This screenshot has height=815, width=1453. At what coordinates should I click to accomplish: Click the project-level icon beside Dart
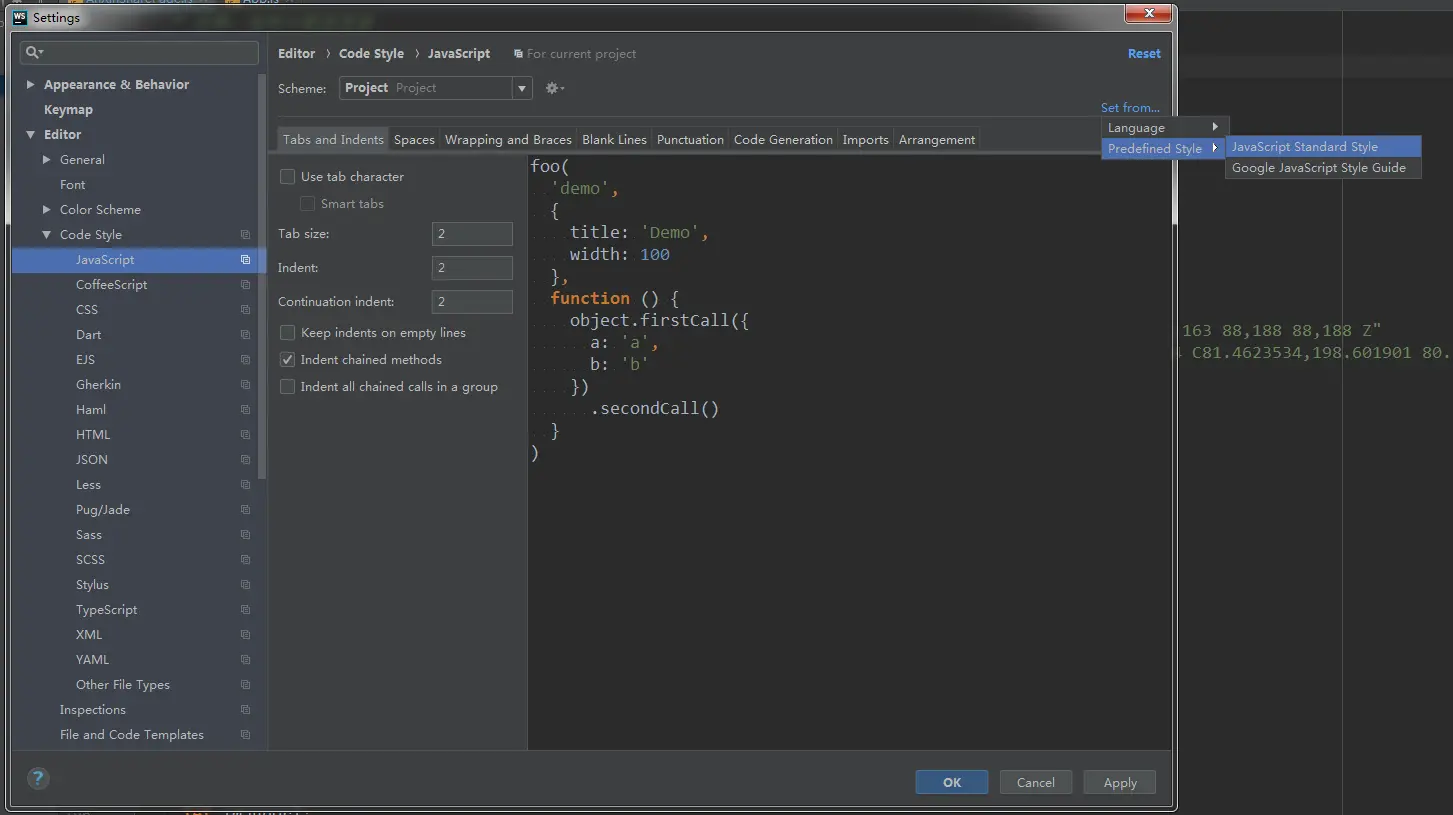(x=245, y=335)
